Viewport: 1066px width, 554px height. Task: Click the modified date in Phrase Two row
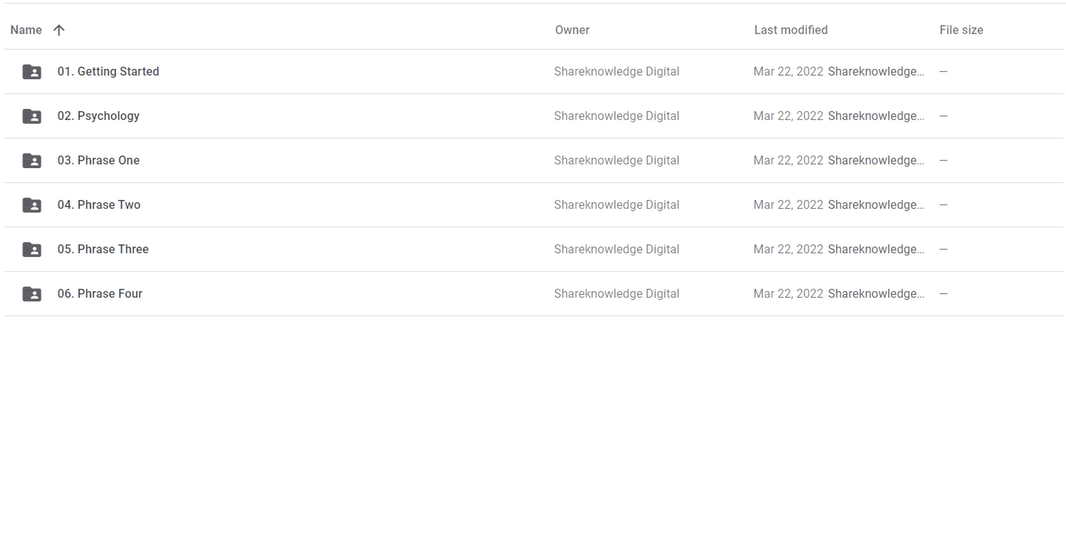[788, 205]
